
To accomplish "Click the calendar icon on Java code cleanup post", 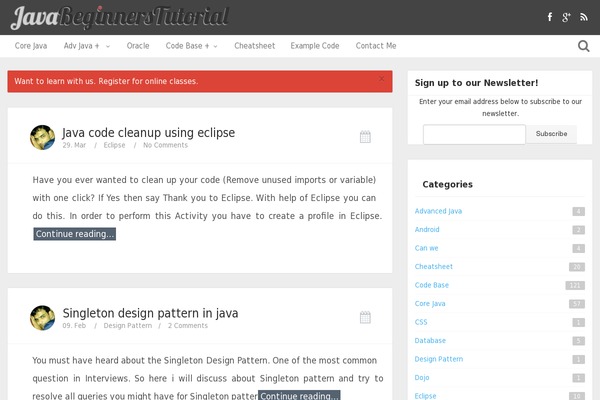I will coord(365,136).
